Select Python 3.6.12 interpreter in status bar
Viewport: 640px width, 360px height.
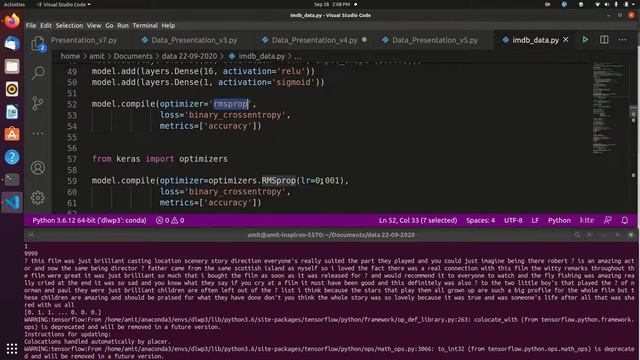[x=89, y=220]
